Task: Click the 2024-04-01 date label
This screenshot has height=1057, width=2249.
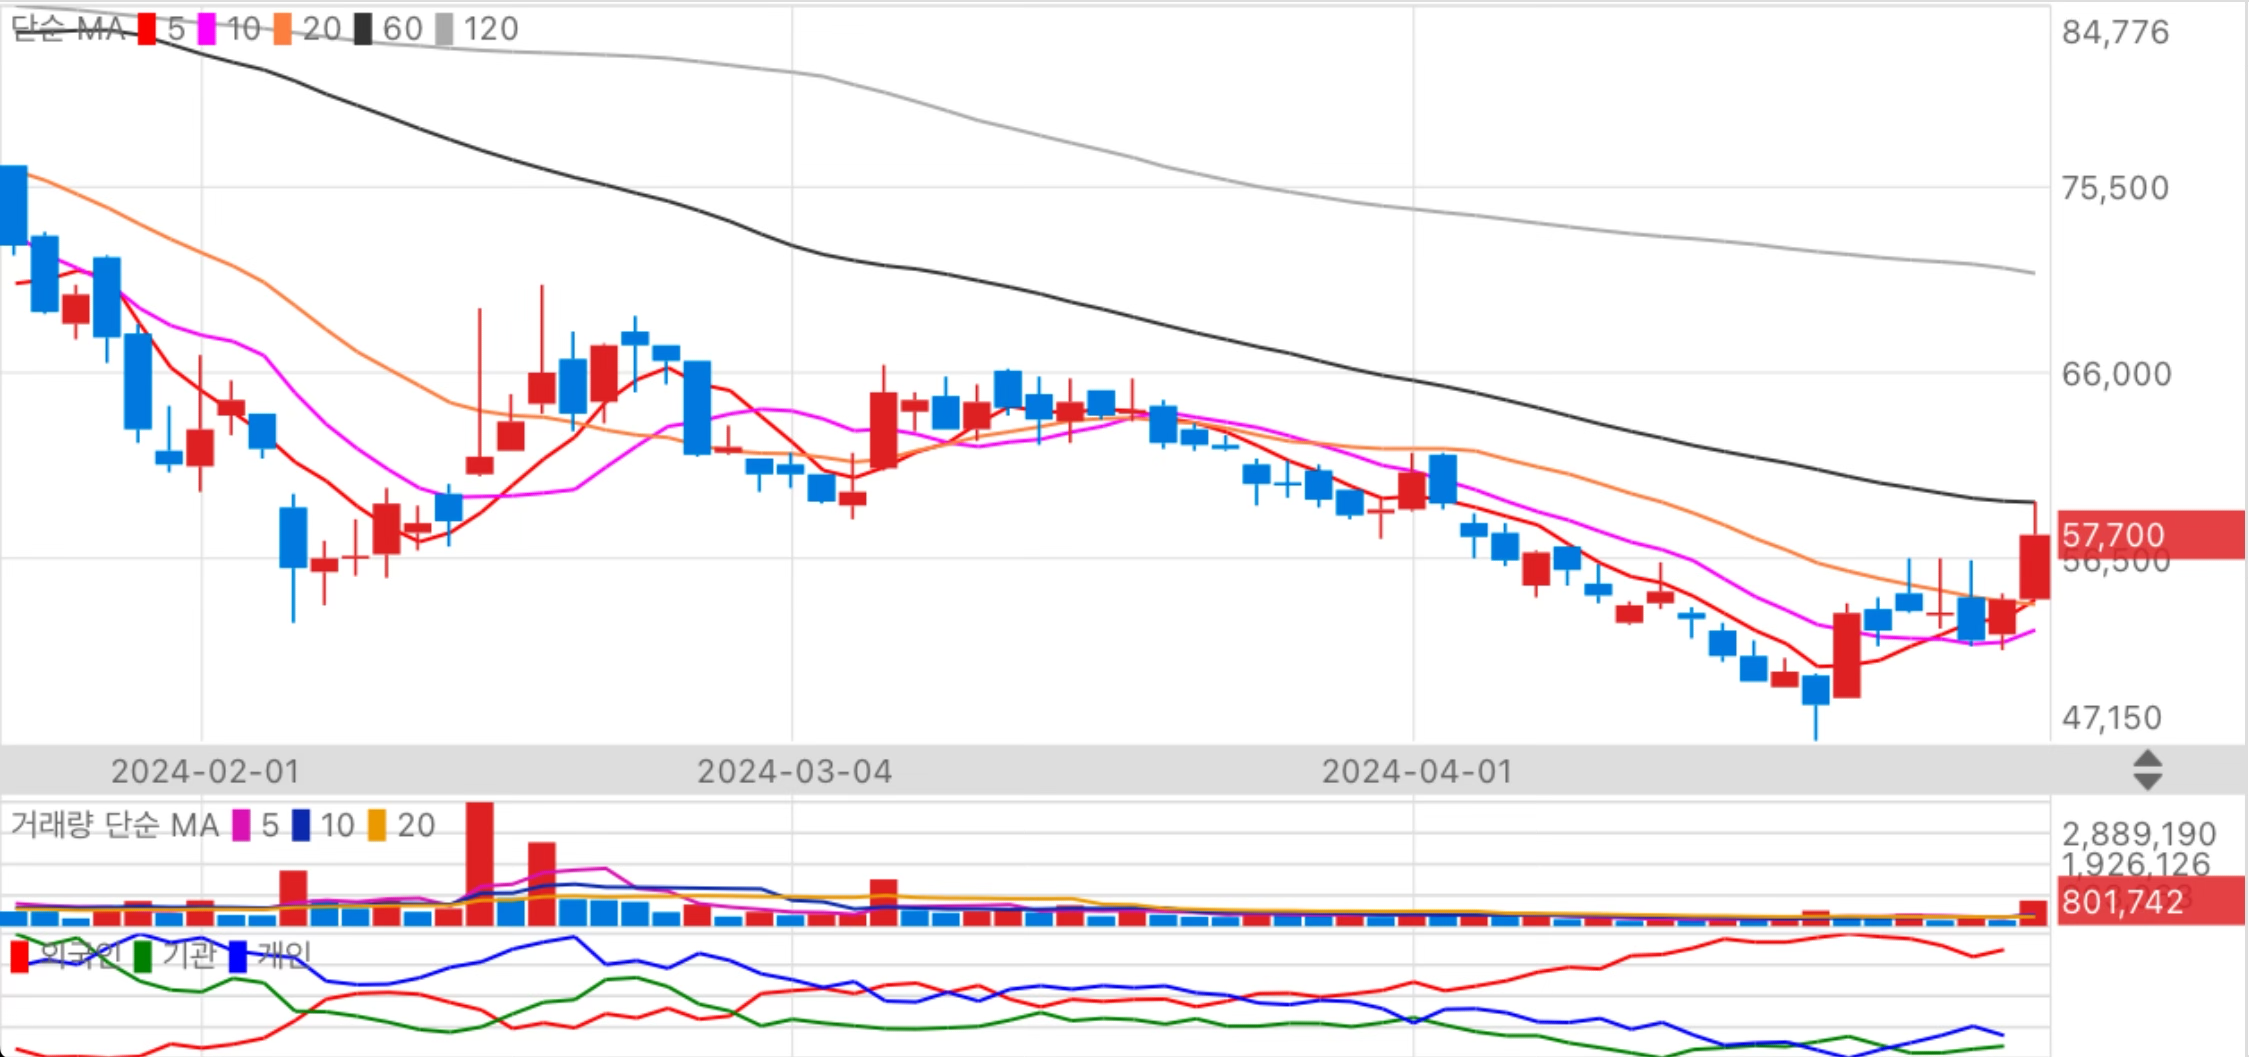Action: (1417, 771)
